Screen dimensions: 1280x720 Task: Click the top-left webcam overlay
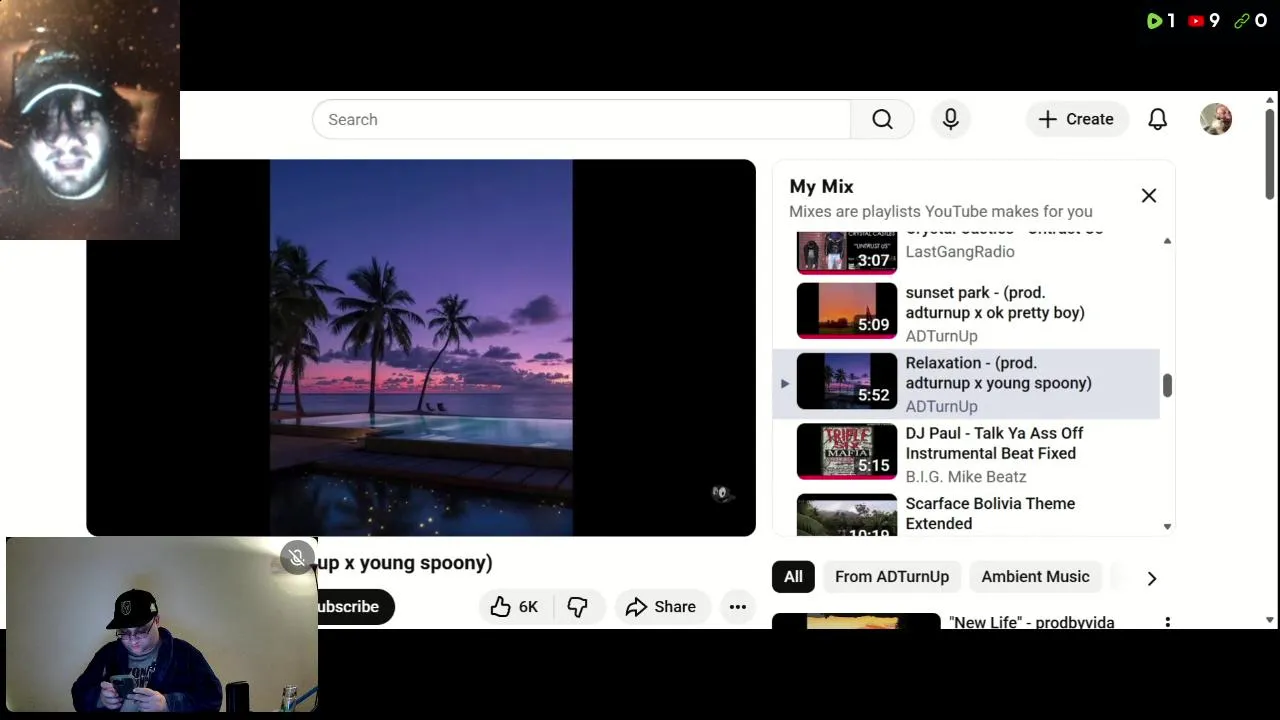[90, 120]
